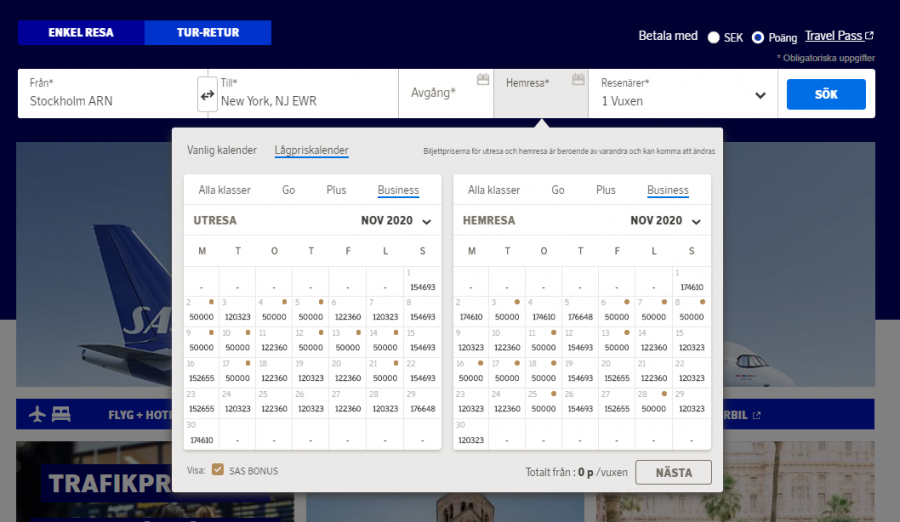
Task: Pick Utresa November 1 at 154693 points
Action: coord(422,281)
